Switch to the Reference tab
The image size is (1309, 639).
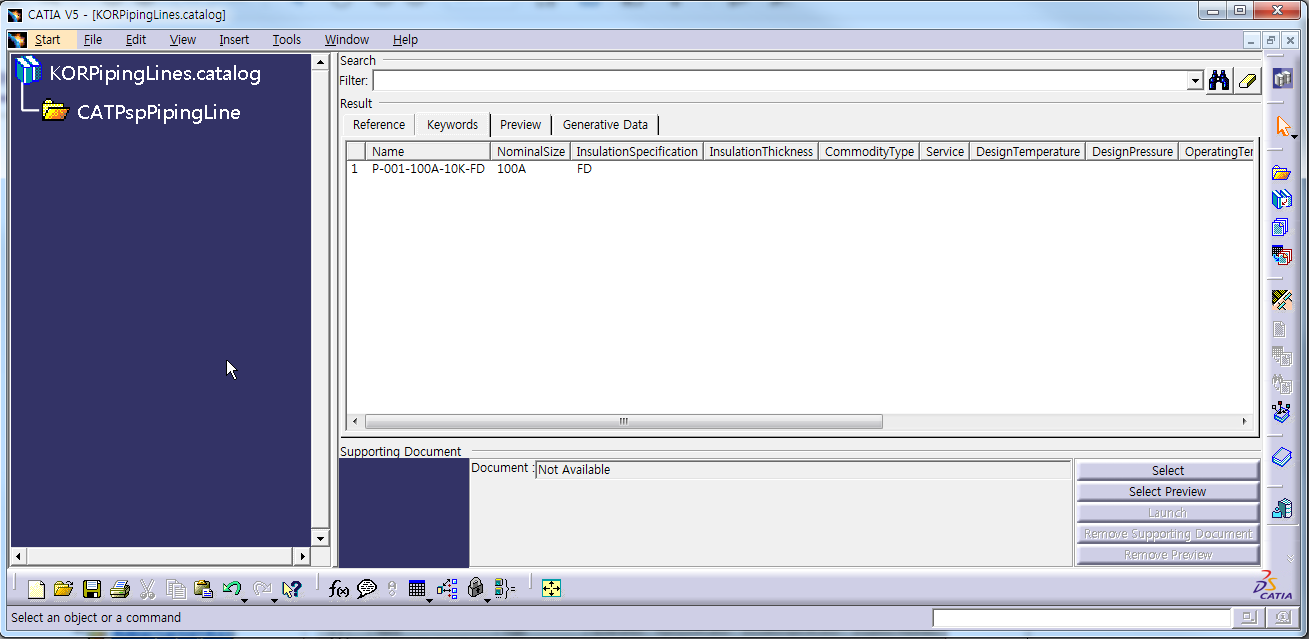point(379,125)
